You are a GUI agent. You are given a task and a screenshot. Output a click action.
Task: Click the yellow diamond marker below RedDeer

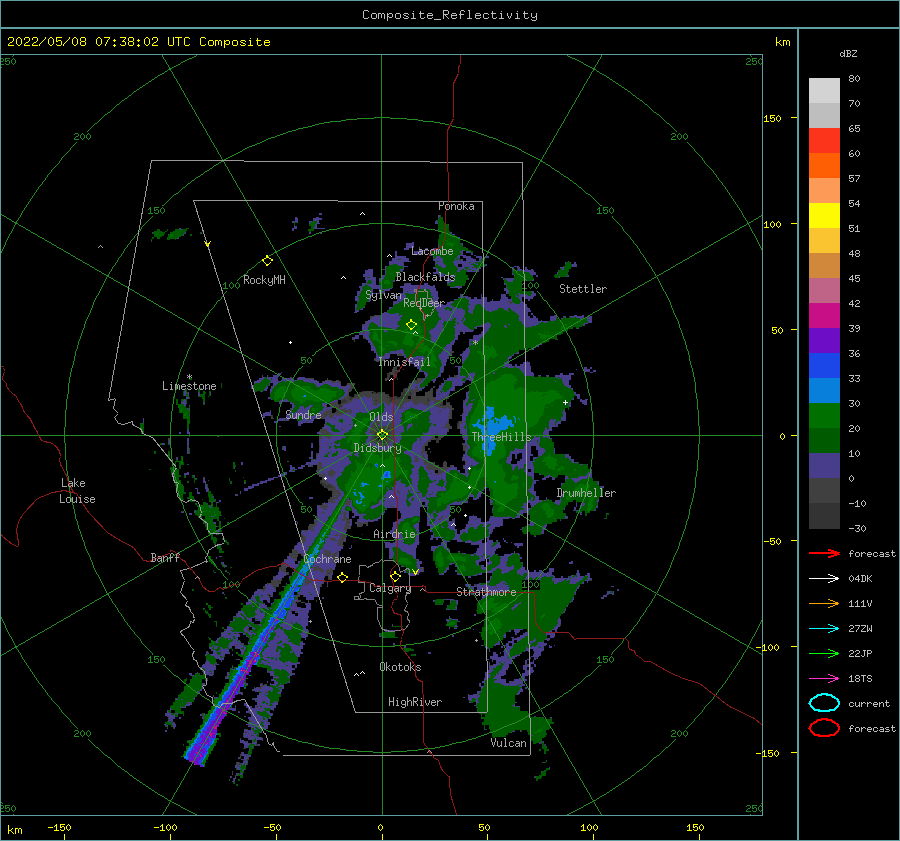(x=411, y=325)
